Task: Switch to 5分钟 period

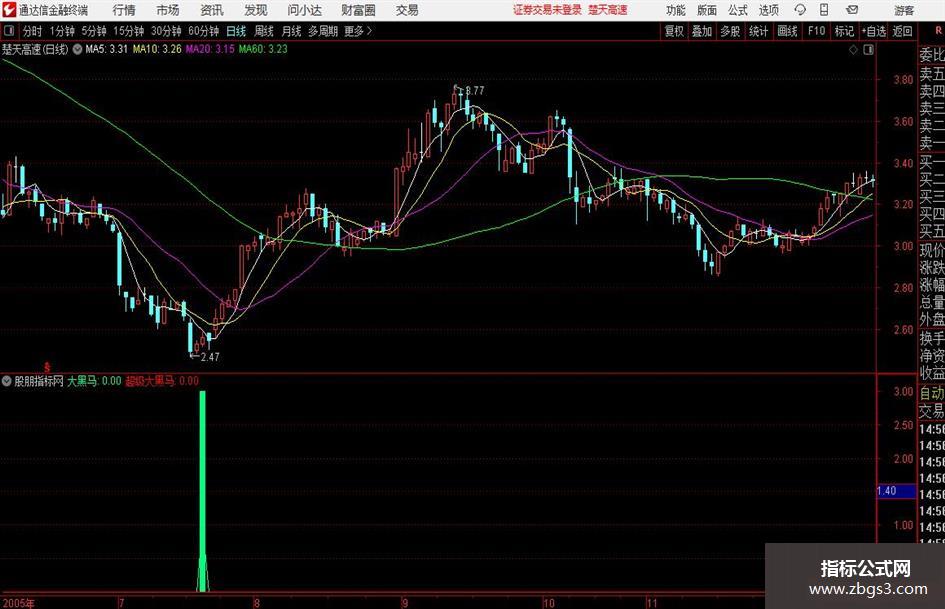Action: coord(93,31)
